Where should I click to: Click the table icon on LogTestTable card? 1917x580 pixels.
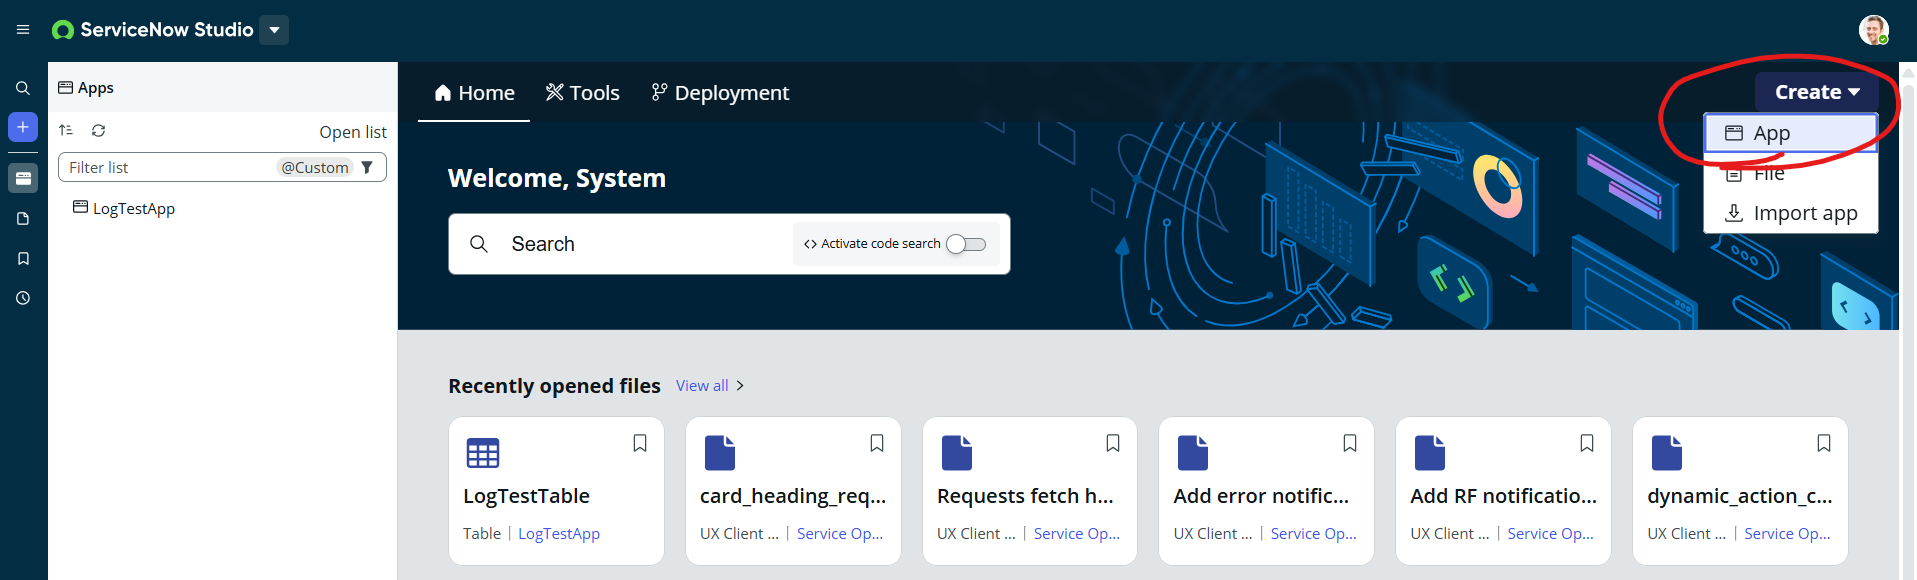483,453
